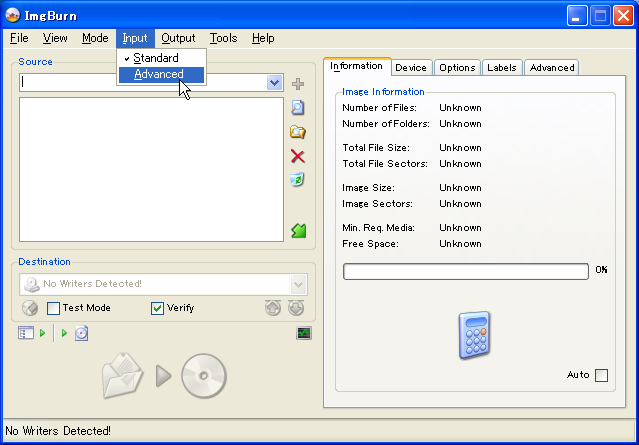This screenshot has height=445, width=639.
Task: Open the Mode menu
Action: point(95,38)
